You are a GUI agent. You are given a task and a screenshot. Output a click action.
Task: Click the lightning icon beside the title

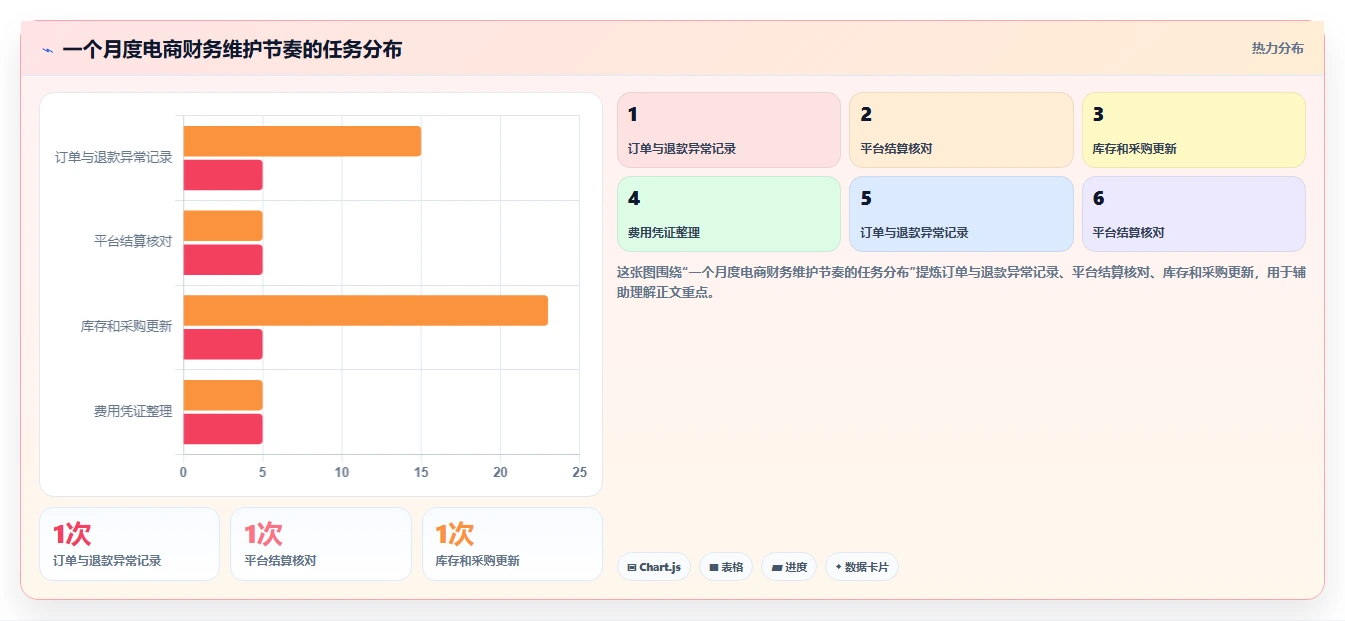point(47,50)
